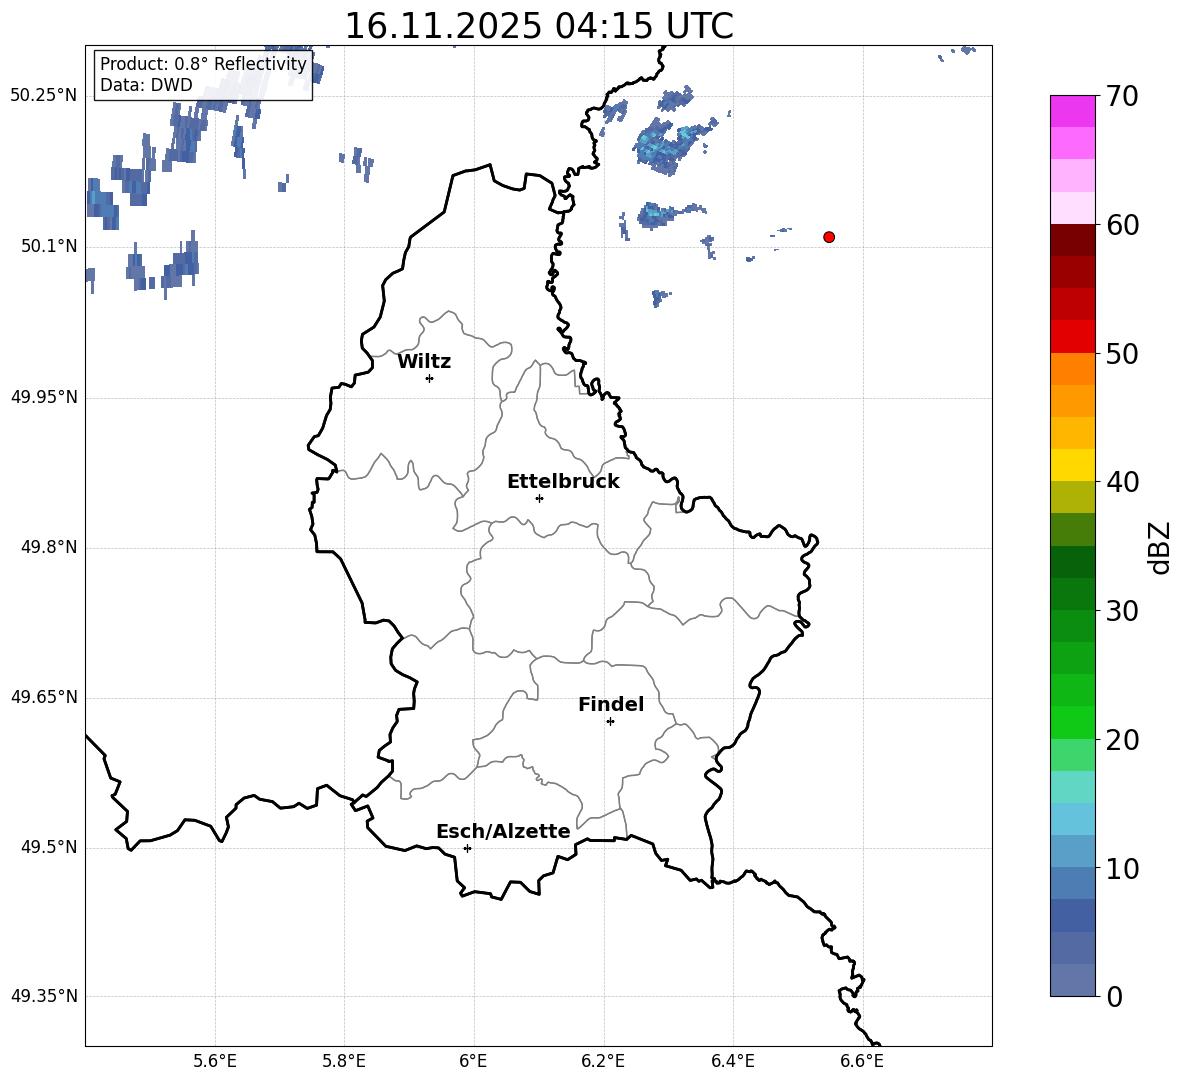Click the Findel station label
The height and width of the screenshot is (1081, 1184).
coord(611,704)
